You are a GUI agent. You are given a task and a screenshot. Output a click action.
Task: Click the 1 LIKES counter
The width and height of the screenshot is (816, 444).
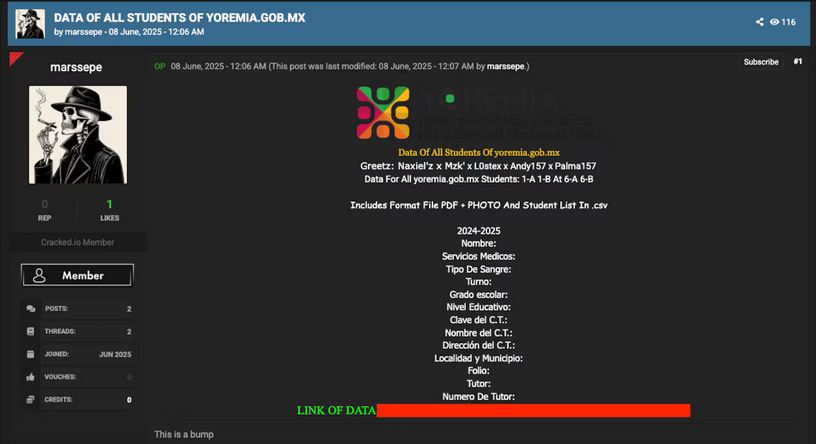point(109,210)
